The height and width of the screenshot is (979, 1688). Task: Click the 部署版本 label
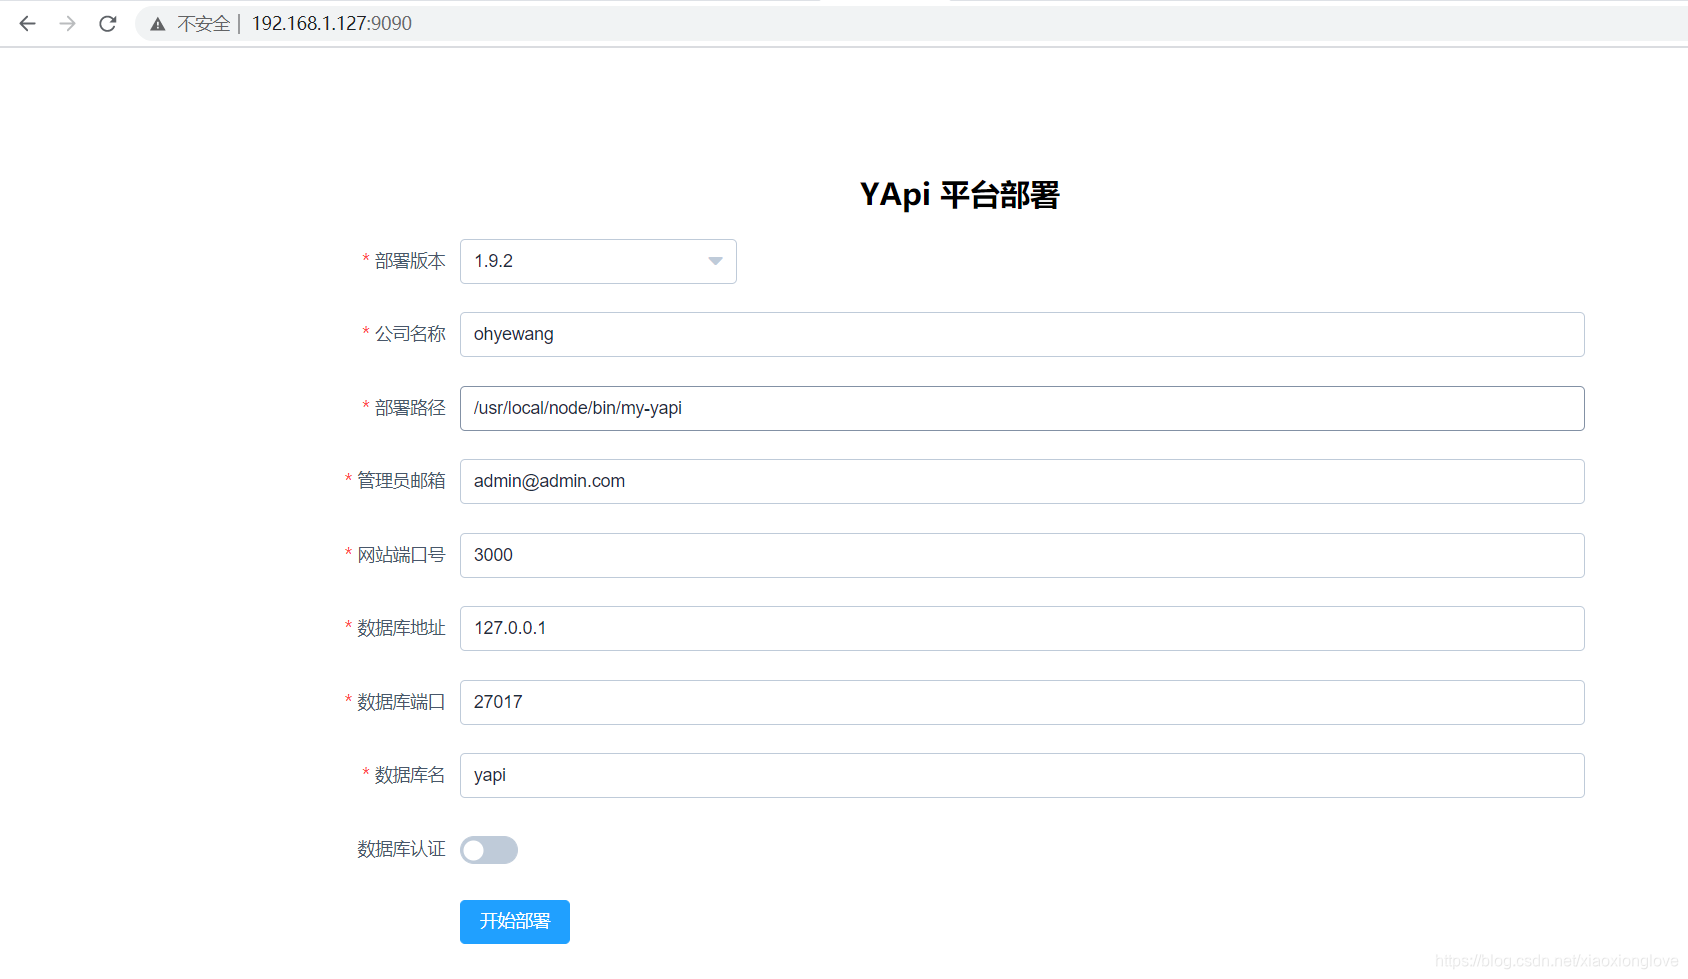(410, 261)
